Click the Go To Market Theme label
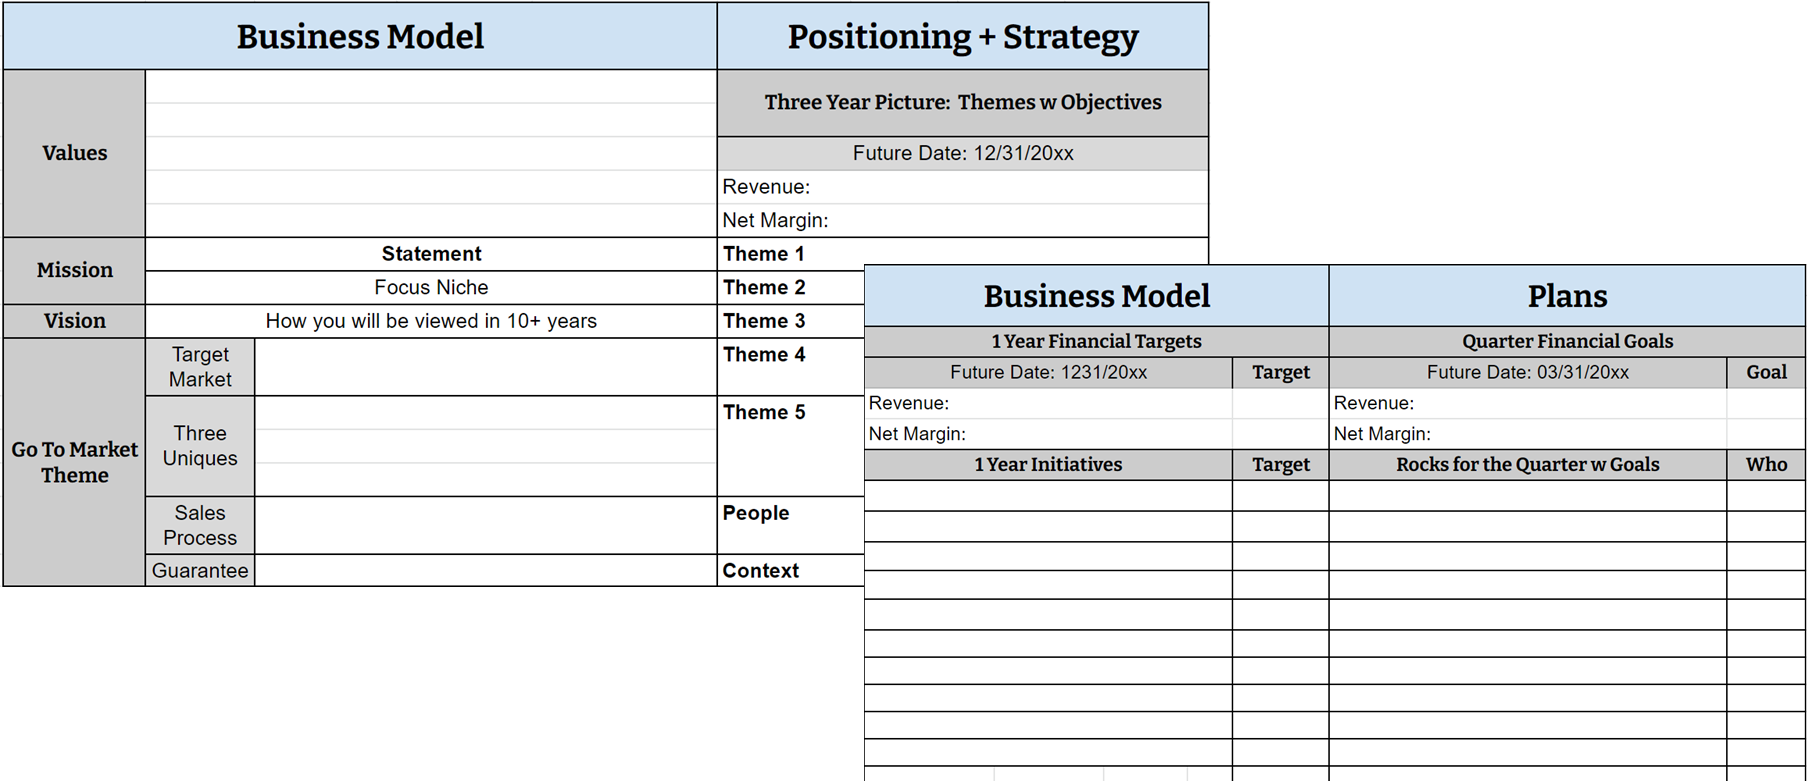The width and height of the screenshot is (1807, 781). pyautogui.click(x=75, y=462)
